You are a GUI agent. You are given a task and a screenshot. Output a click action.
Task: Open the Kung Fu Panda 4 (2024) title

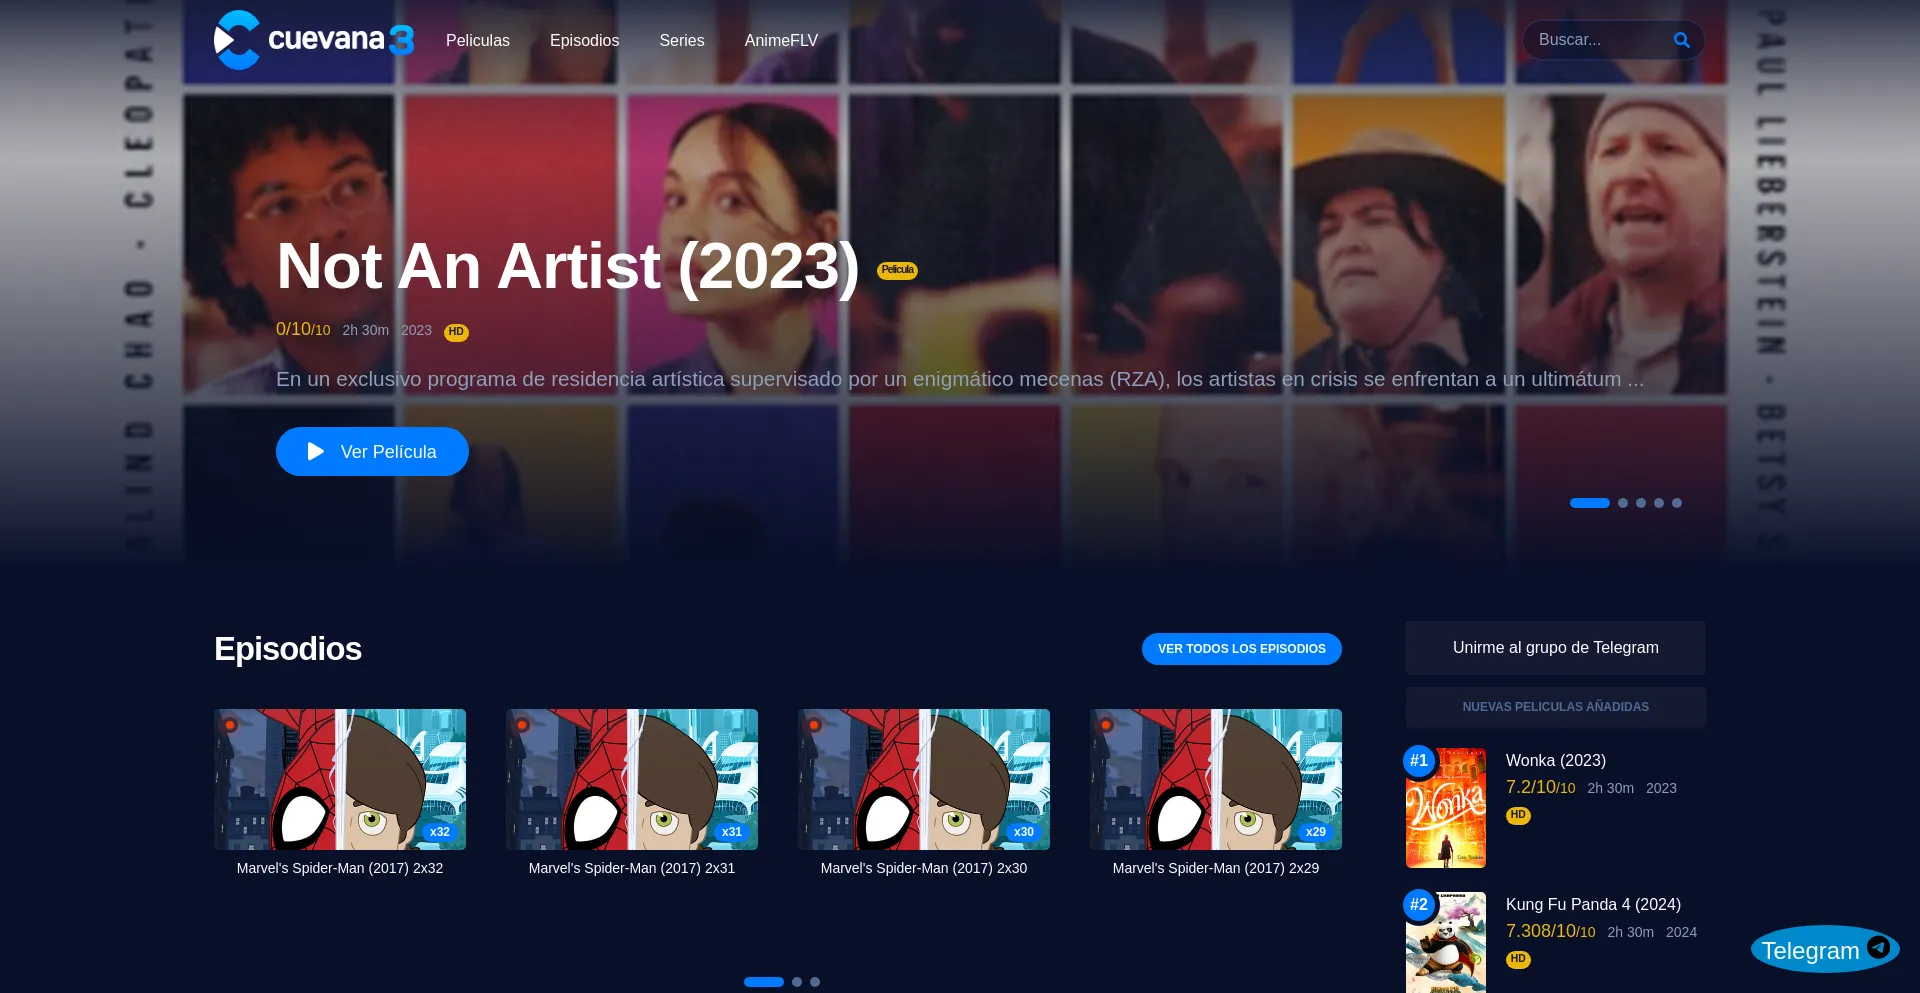[x=1593, y=905]
